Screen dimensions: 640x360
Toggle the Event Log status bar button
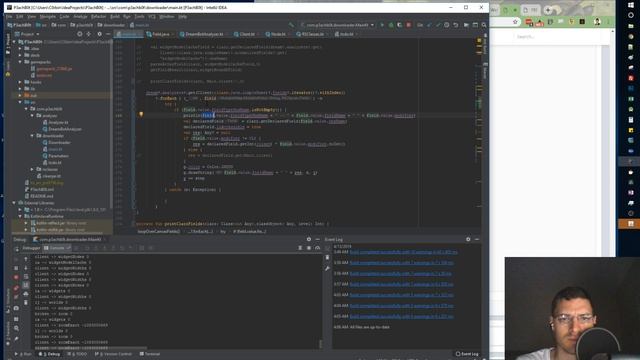tap(467, 354)
